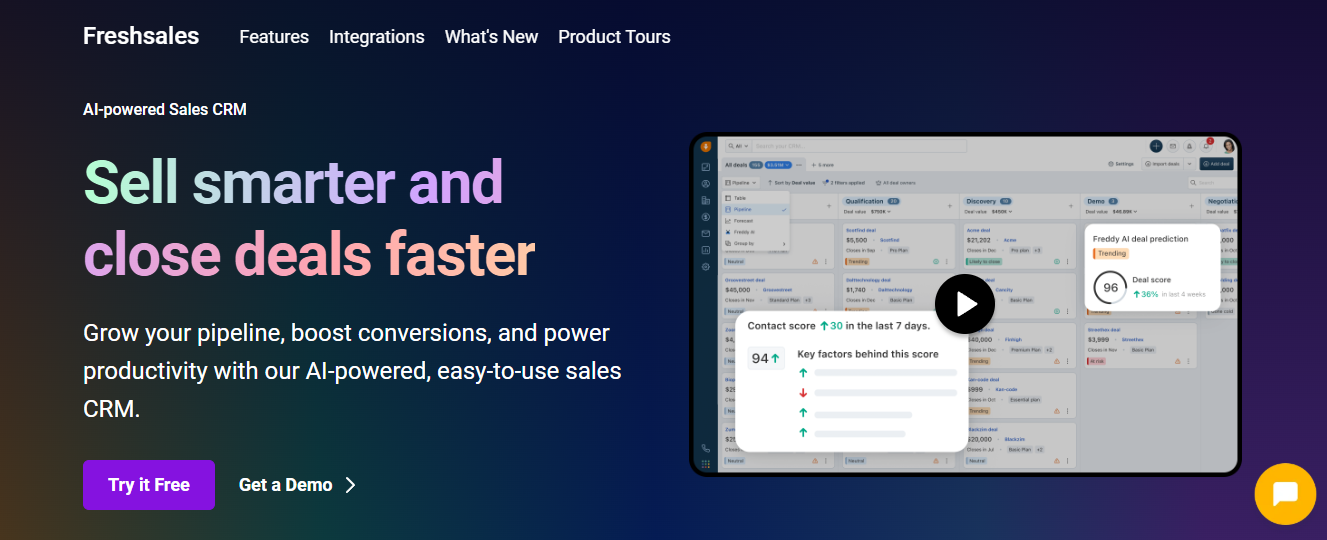Click the 2 filters applied control
This screenshot has width=1327, height=540.
click(844, 183)
